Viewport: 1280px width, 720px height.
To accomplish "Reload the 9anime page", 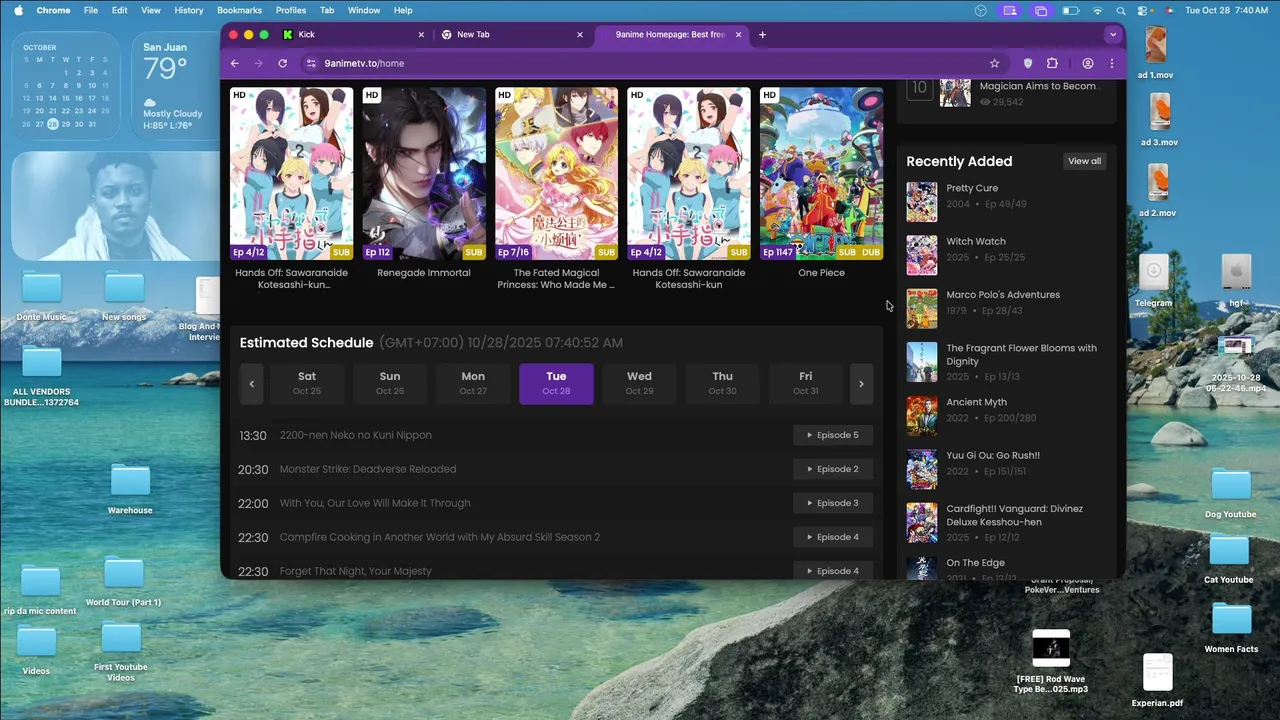I will pos(283,63).
